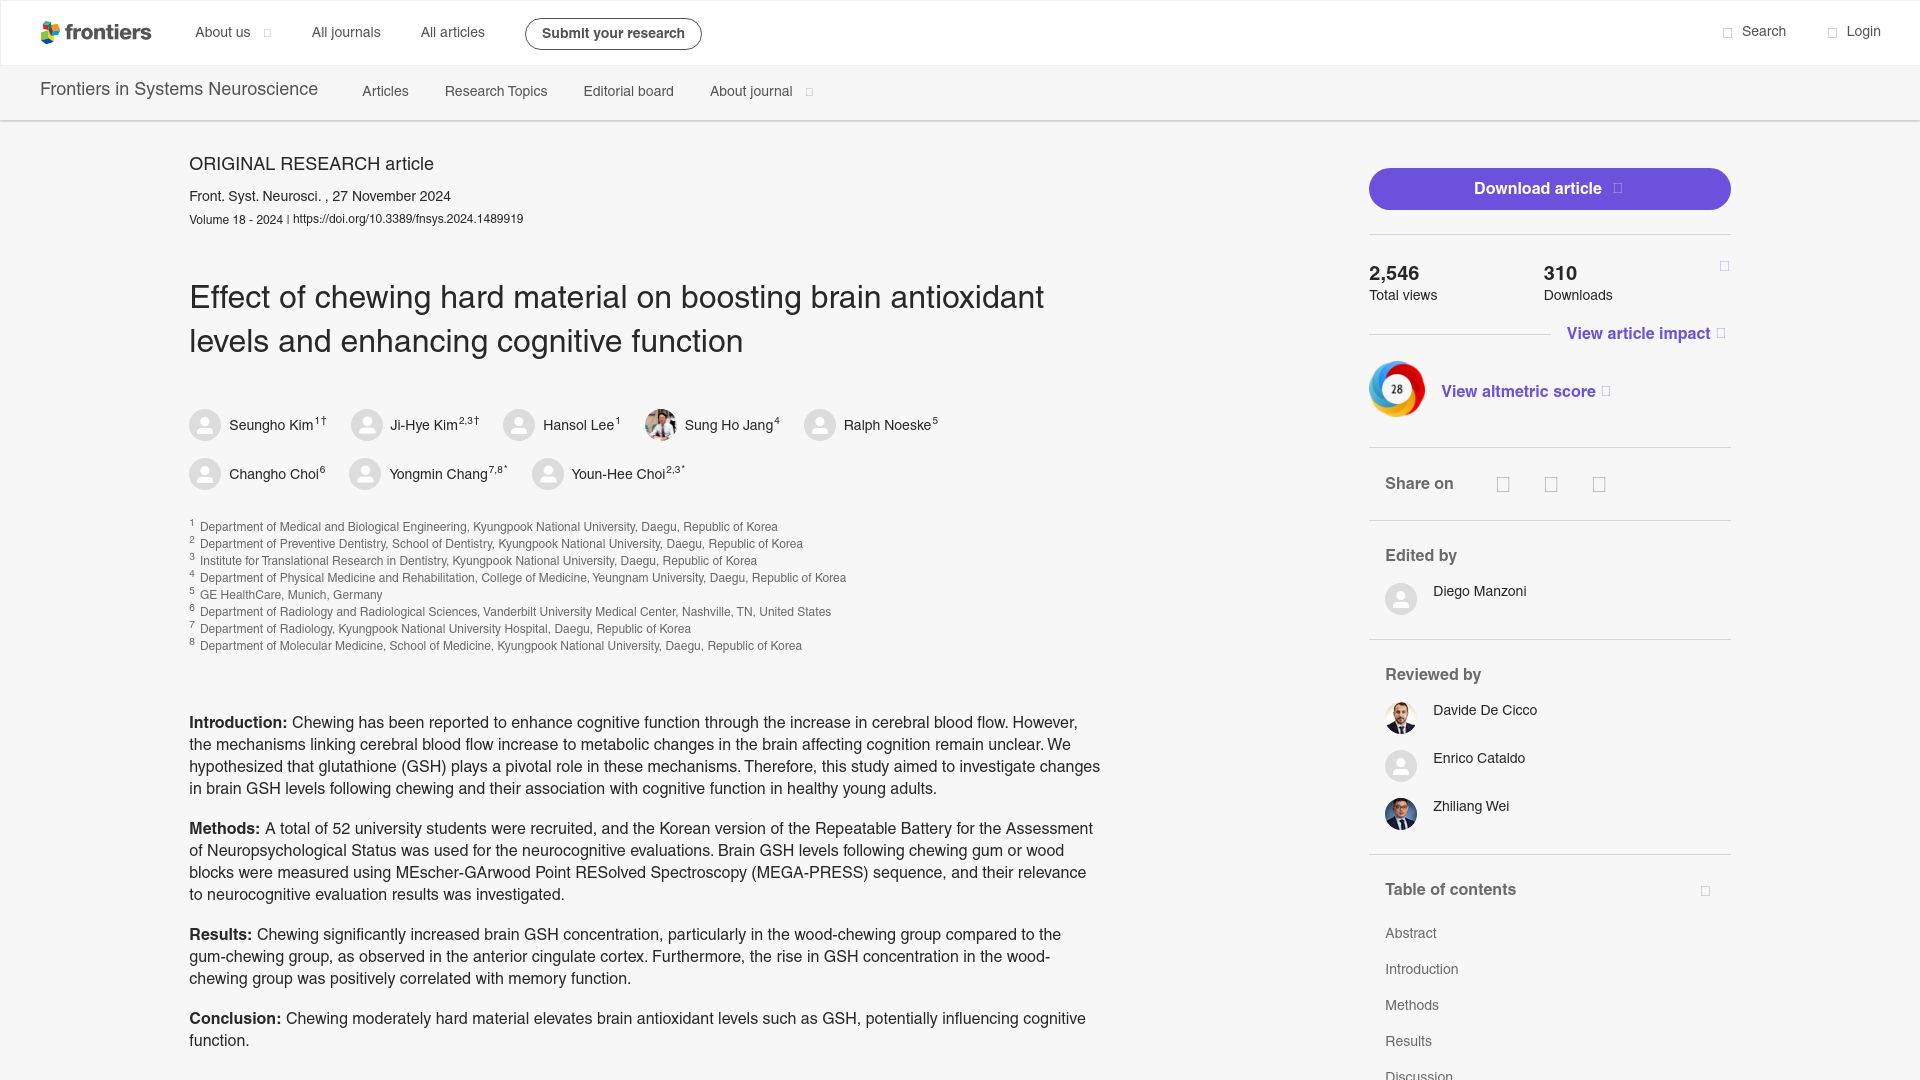Image resolution: width=1920 pixels, height=1080 pixels.
Task: Click first Share on social icon
Action: 1503,485
